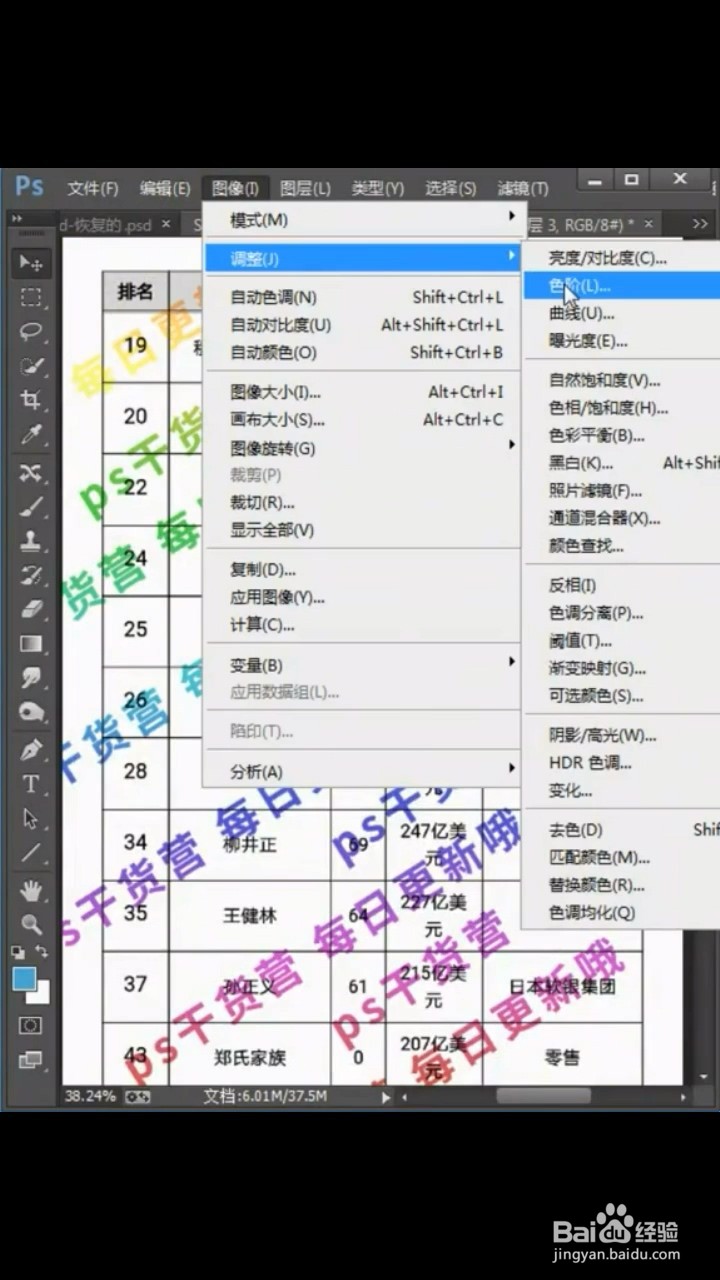Open the 选择(S) menu
This screenshot has width=720, height=1280.
tap(450, 188)
